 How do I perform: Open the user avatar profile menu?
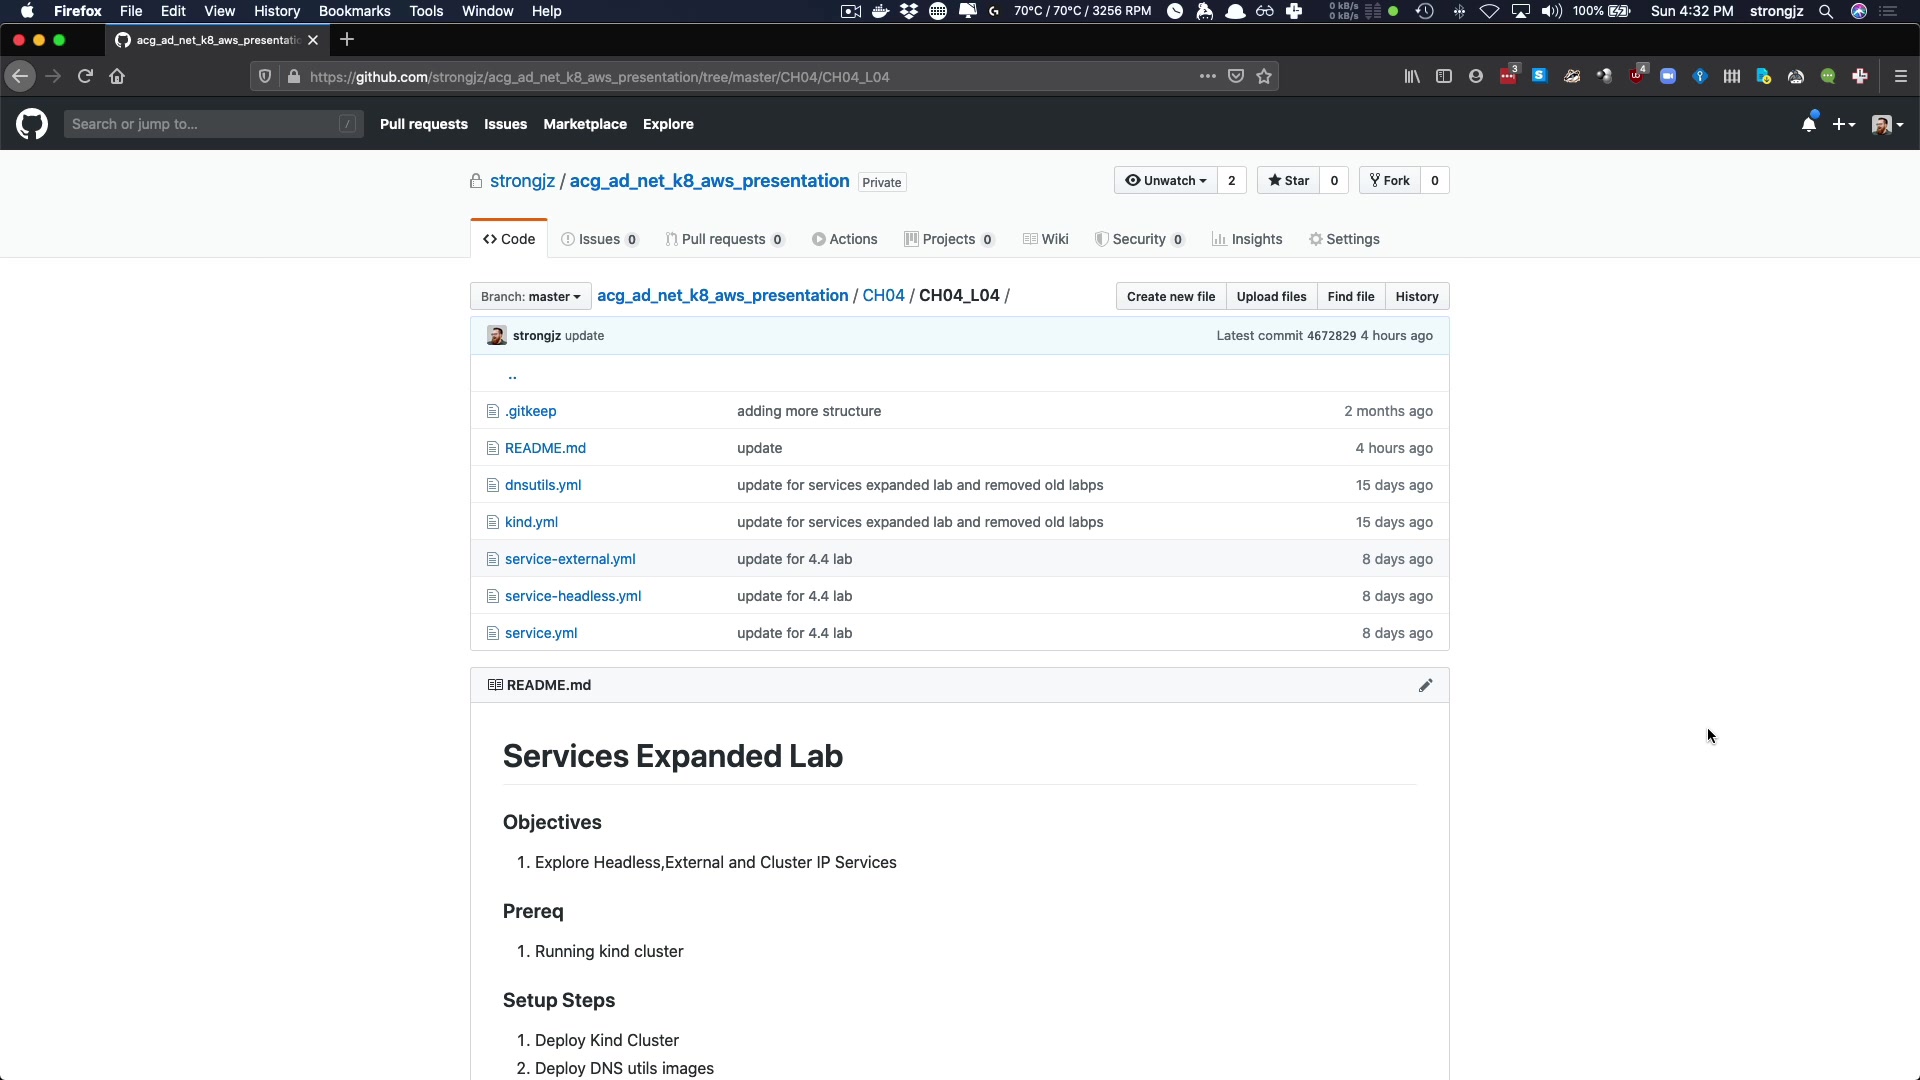coord(1887,124)
